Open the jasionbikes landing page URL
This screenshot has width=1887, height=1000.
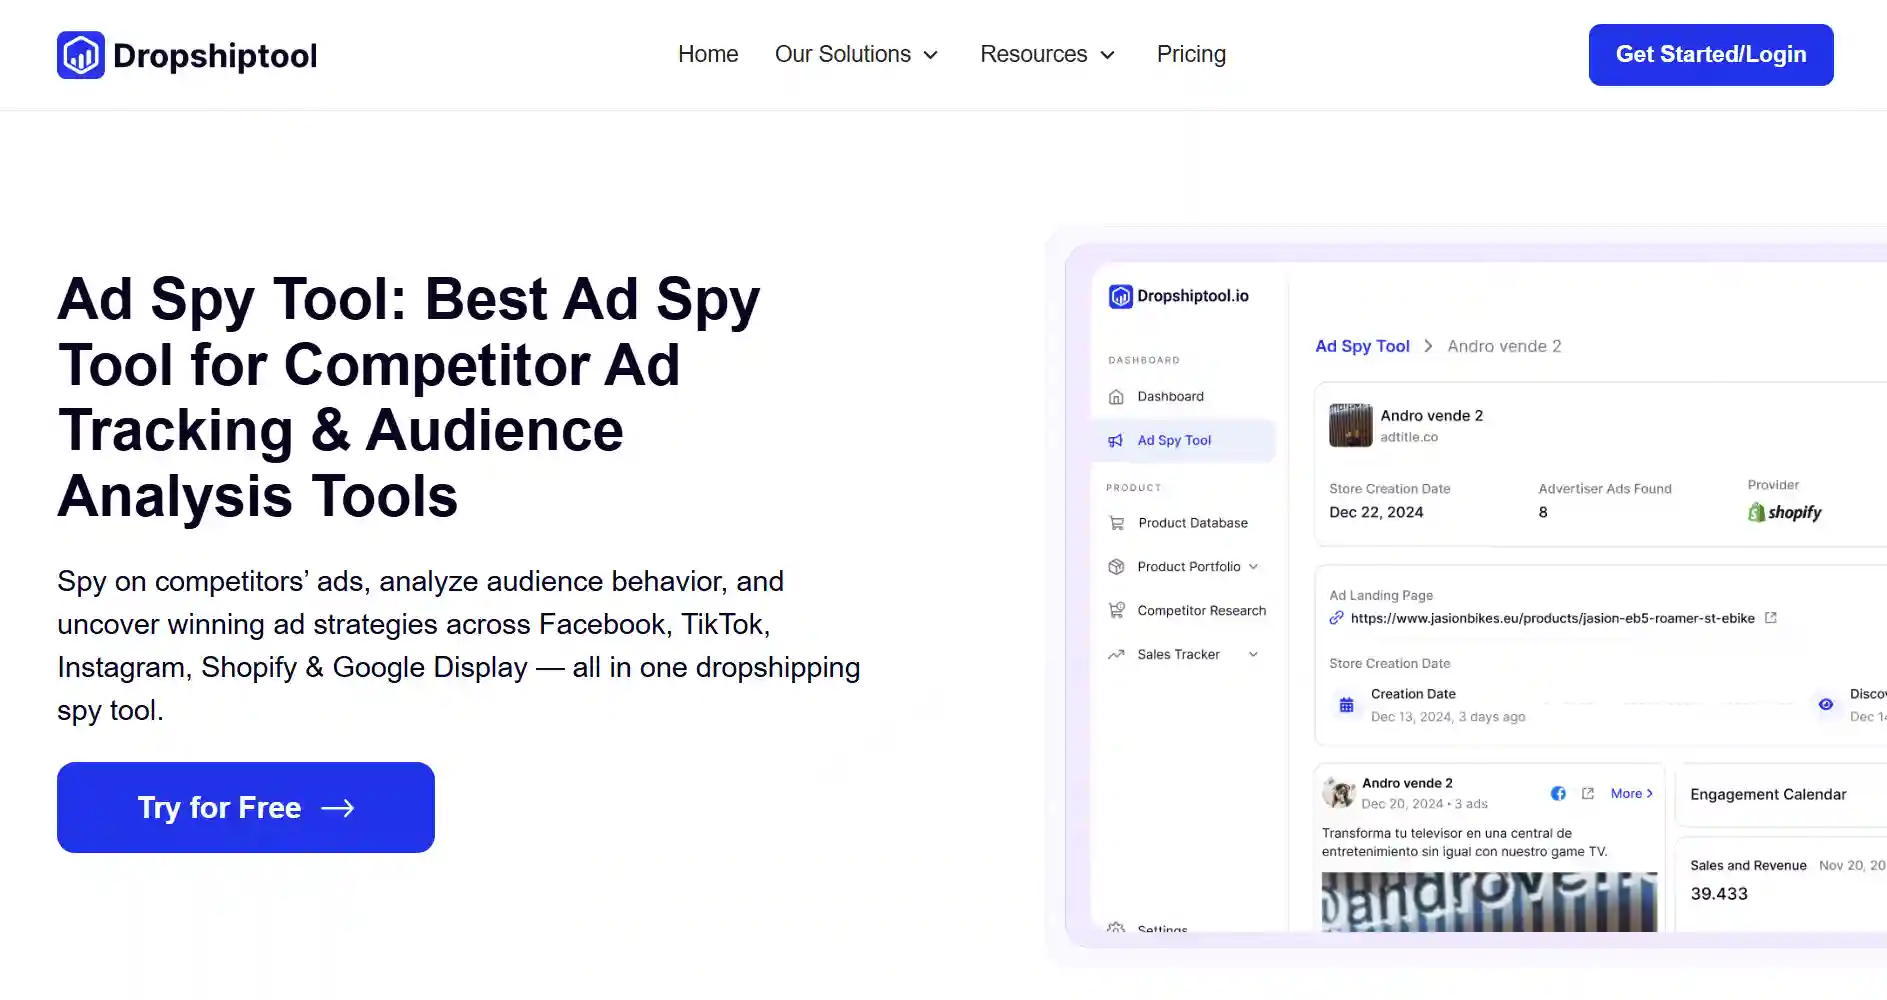1552,618
